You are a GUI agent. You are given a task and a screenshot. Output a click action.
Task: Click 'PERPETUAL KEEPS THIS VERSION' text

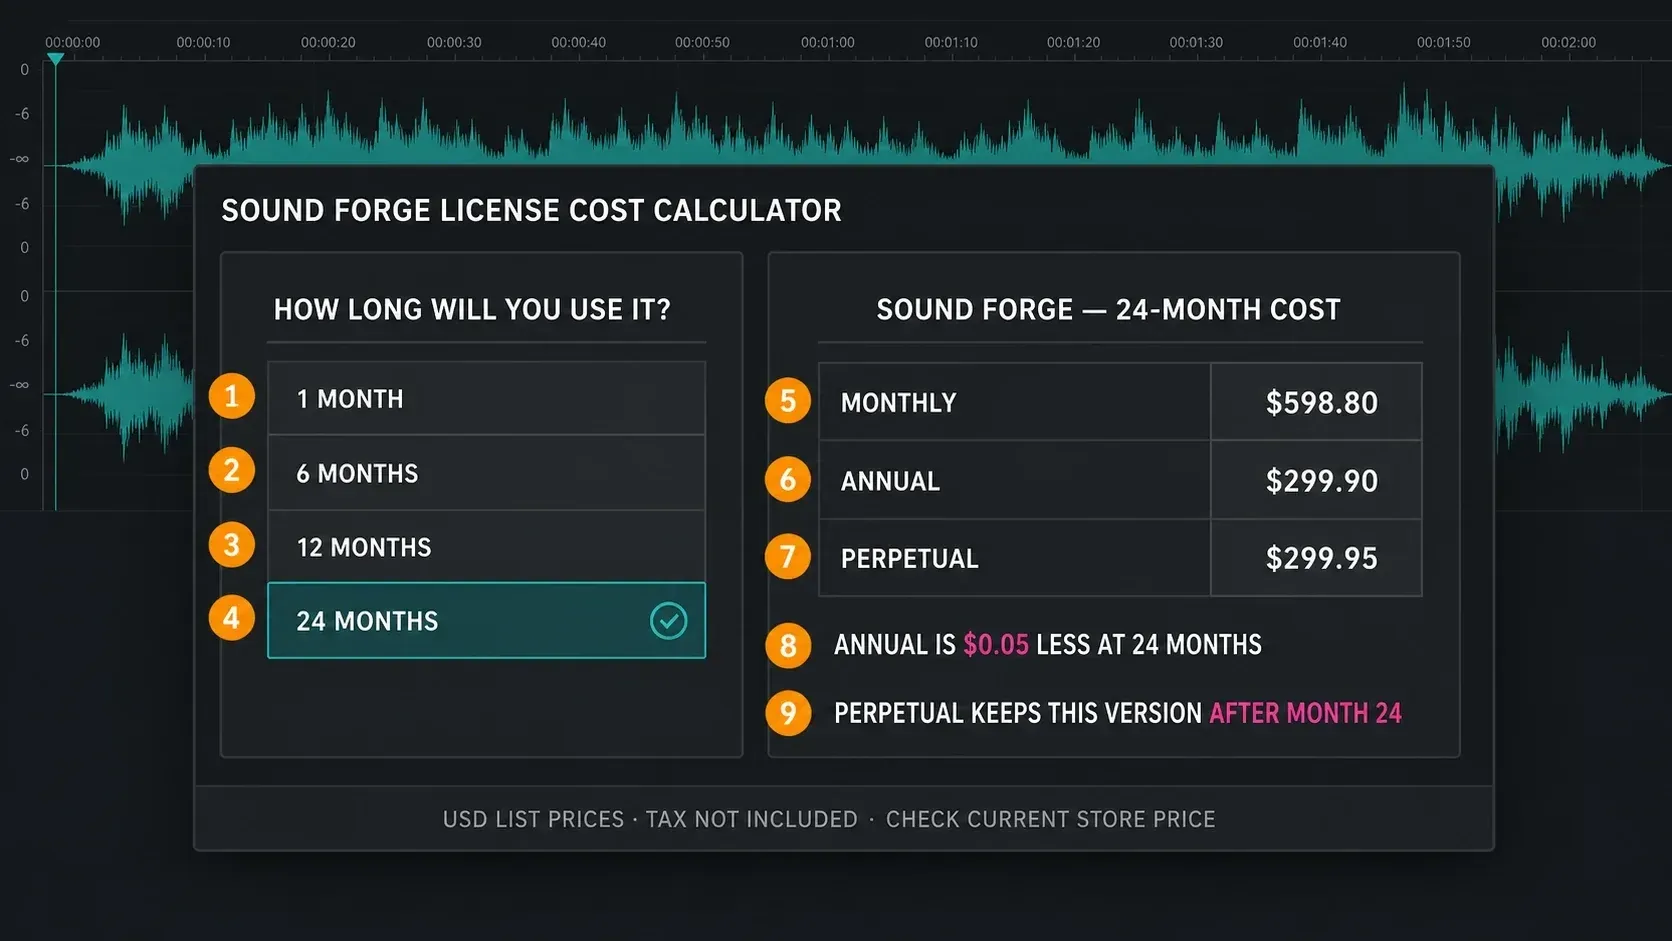(1017, 713)
